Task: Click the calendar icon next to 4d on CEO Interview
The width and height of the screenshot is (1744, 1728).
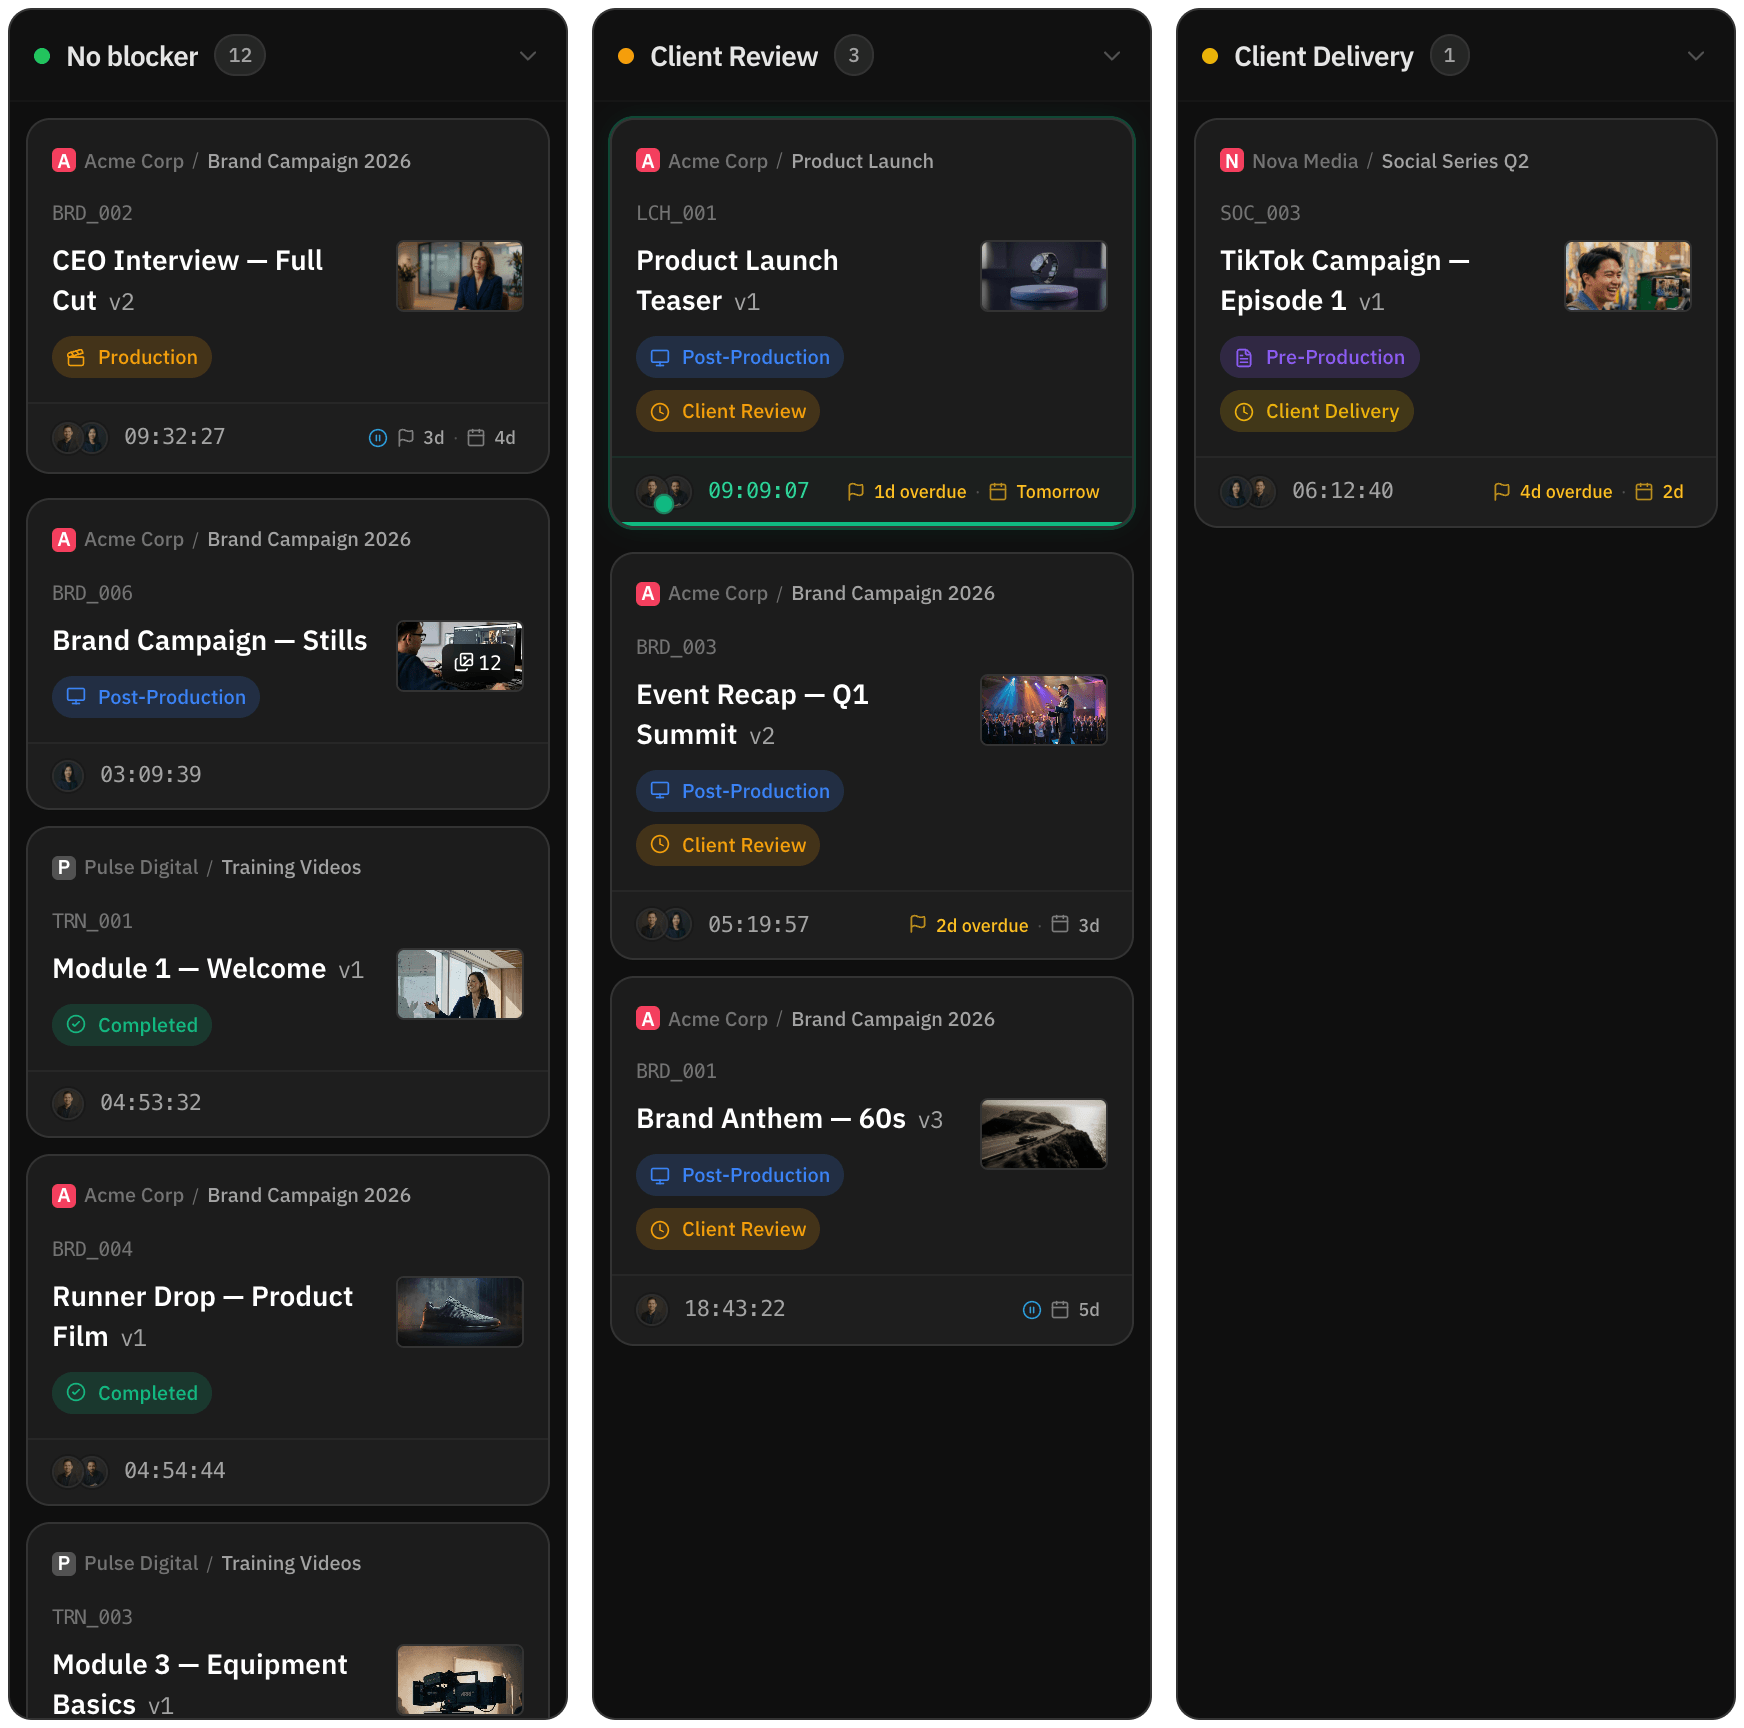Action: 477,438
